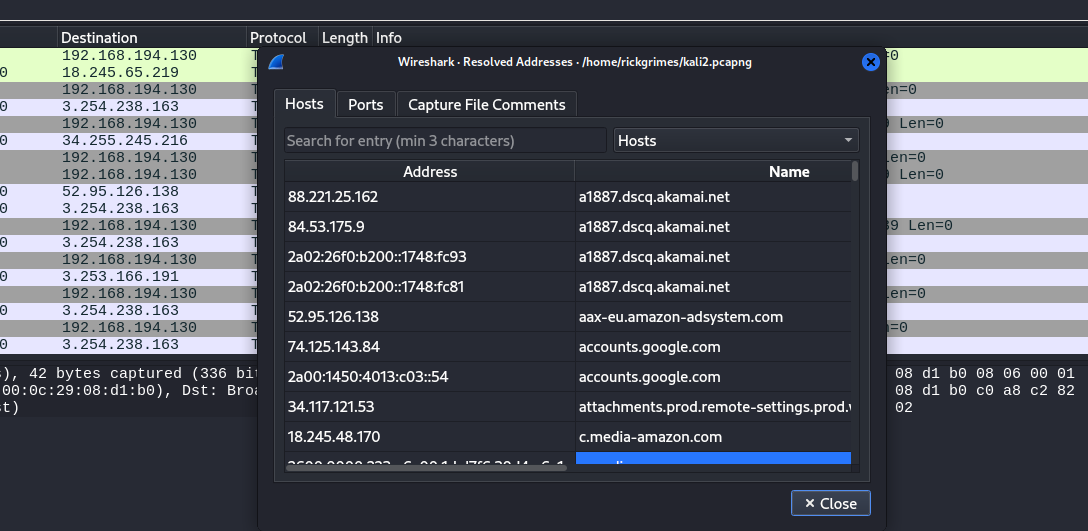
Task: Click the aax-eu.amazon-adsystem.com host name
Action: coord(680,317)
